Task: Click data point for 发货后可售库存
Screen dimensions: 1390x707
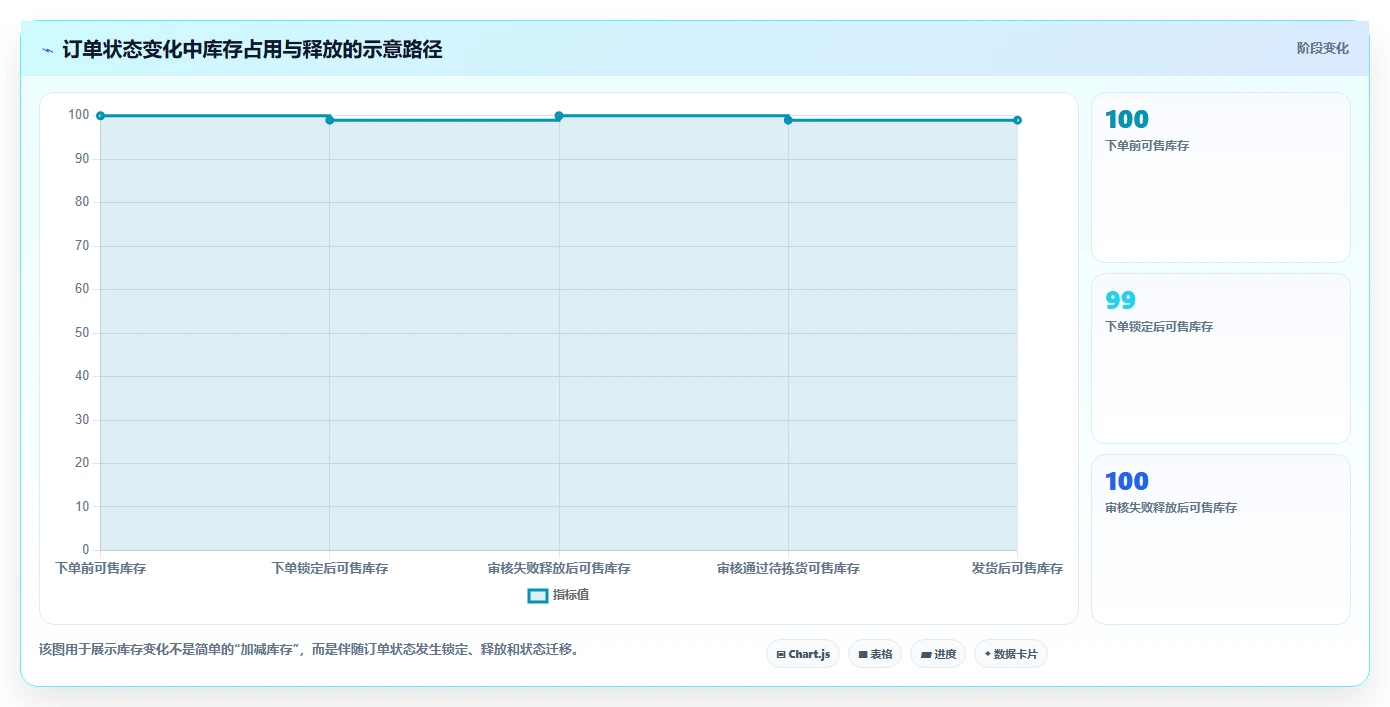Action: pos(1017,120)
